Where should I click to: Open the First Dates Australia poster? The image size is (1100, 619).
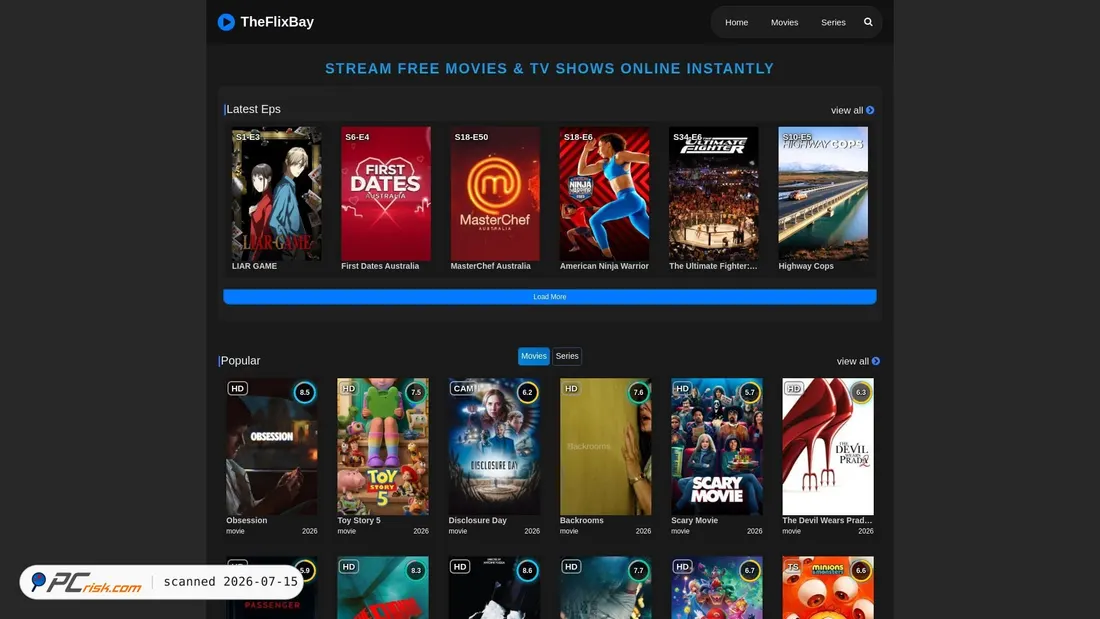(x=386, y=194)
